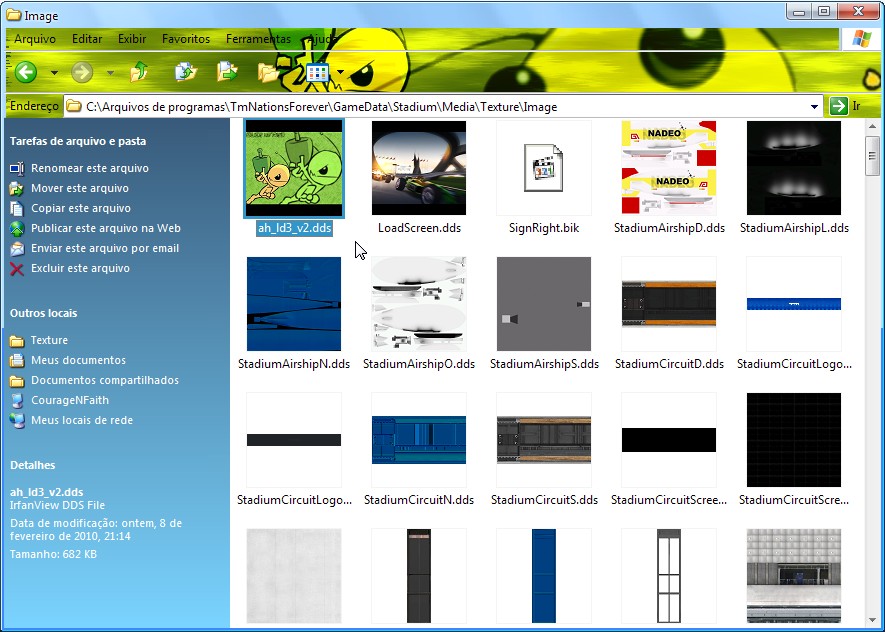The height and width of the screenshot is (632, 885).
Task: Click Publicar este arquivo na Web
Action: point(106,228)
